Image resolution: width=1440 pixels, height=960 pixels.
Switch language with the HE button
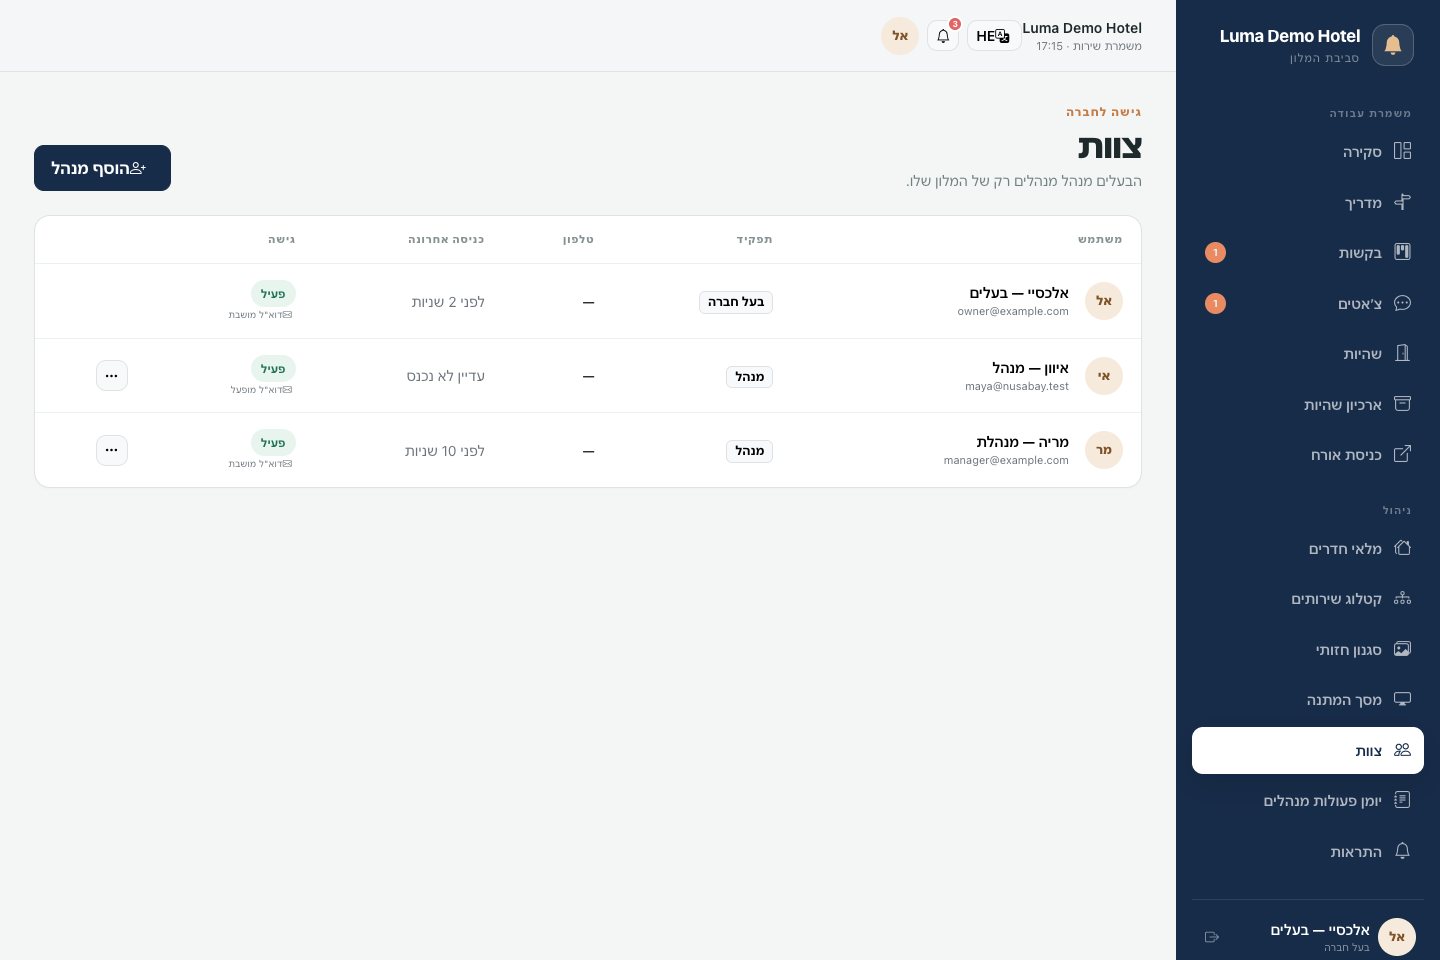994,36
